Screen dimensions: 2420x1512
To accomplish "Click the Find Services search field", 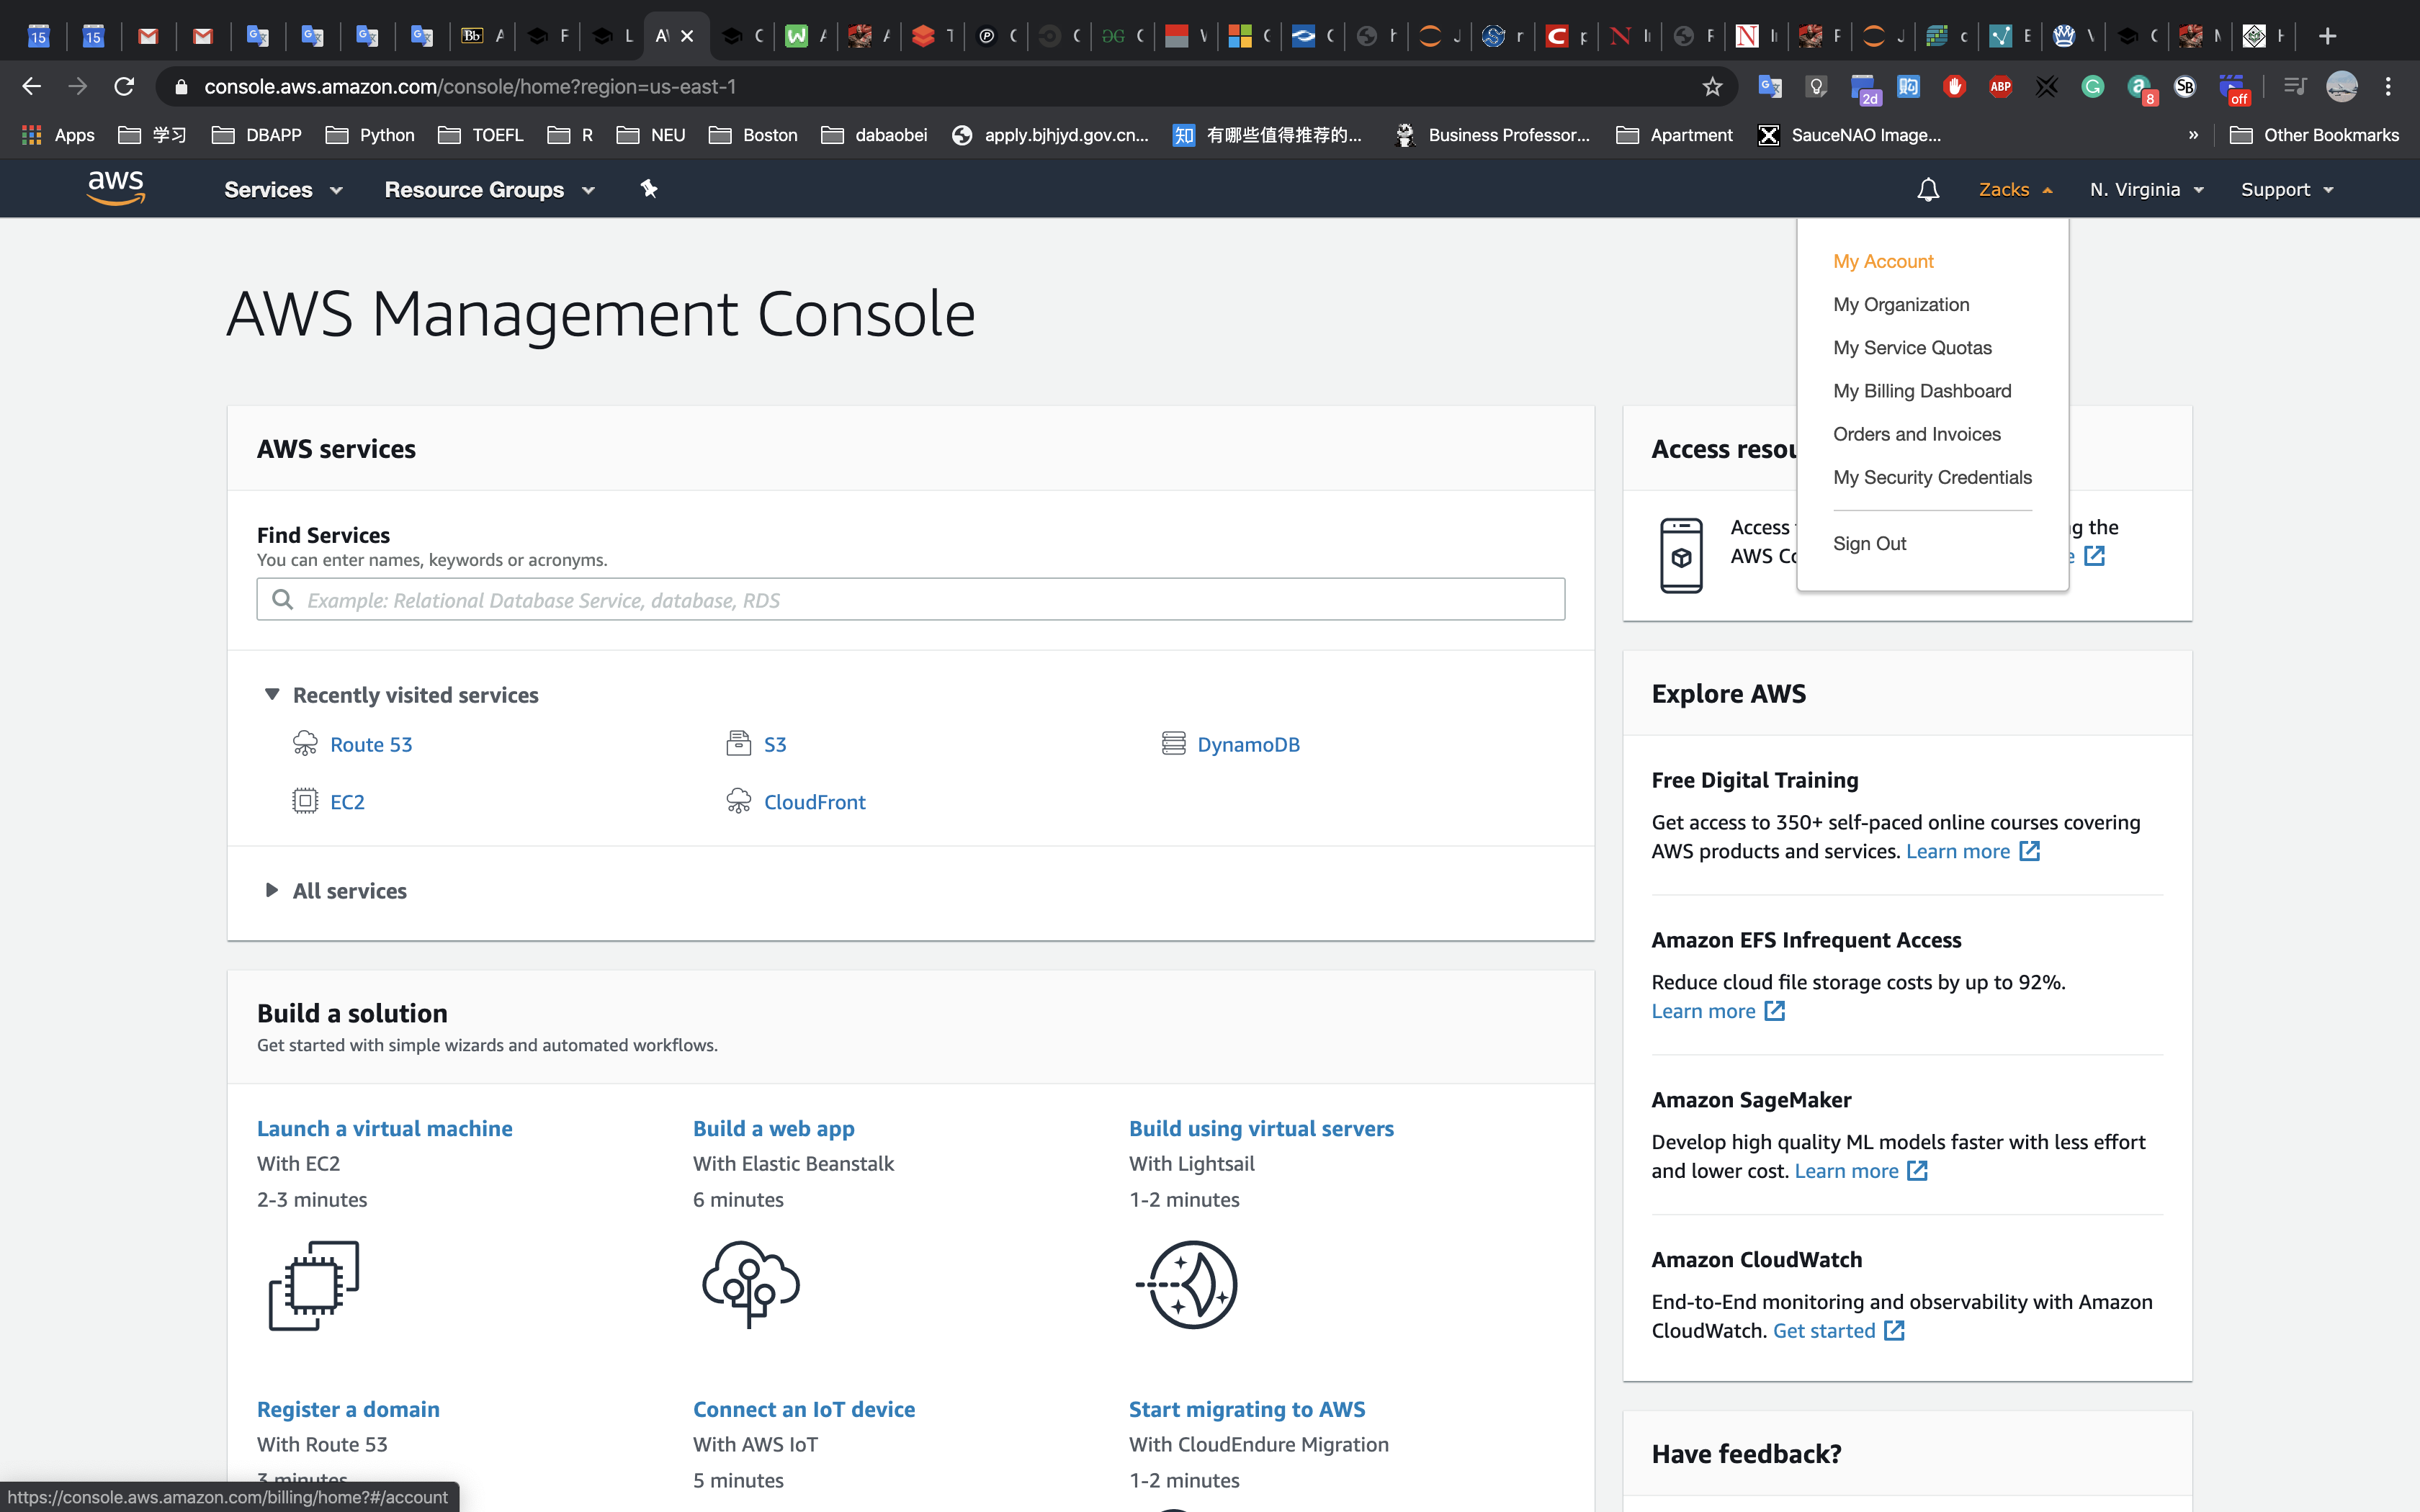I will [x=910, y=599].
